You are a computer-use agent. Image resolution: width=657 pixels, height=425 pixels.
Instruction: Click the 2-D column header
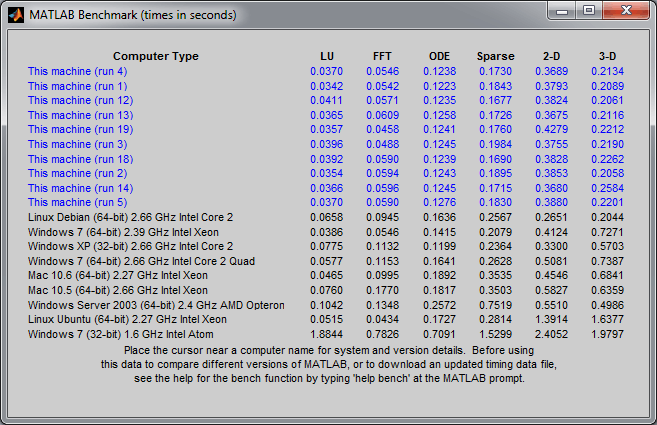(x=551, y=56)
